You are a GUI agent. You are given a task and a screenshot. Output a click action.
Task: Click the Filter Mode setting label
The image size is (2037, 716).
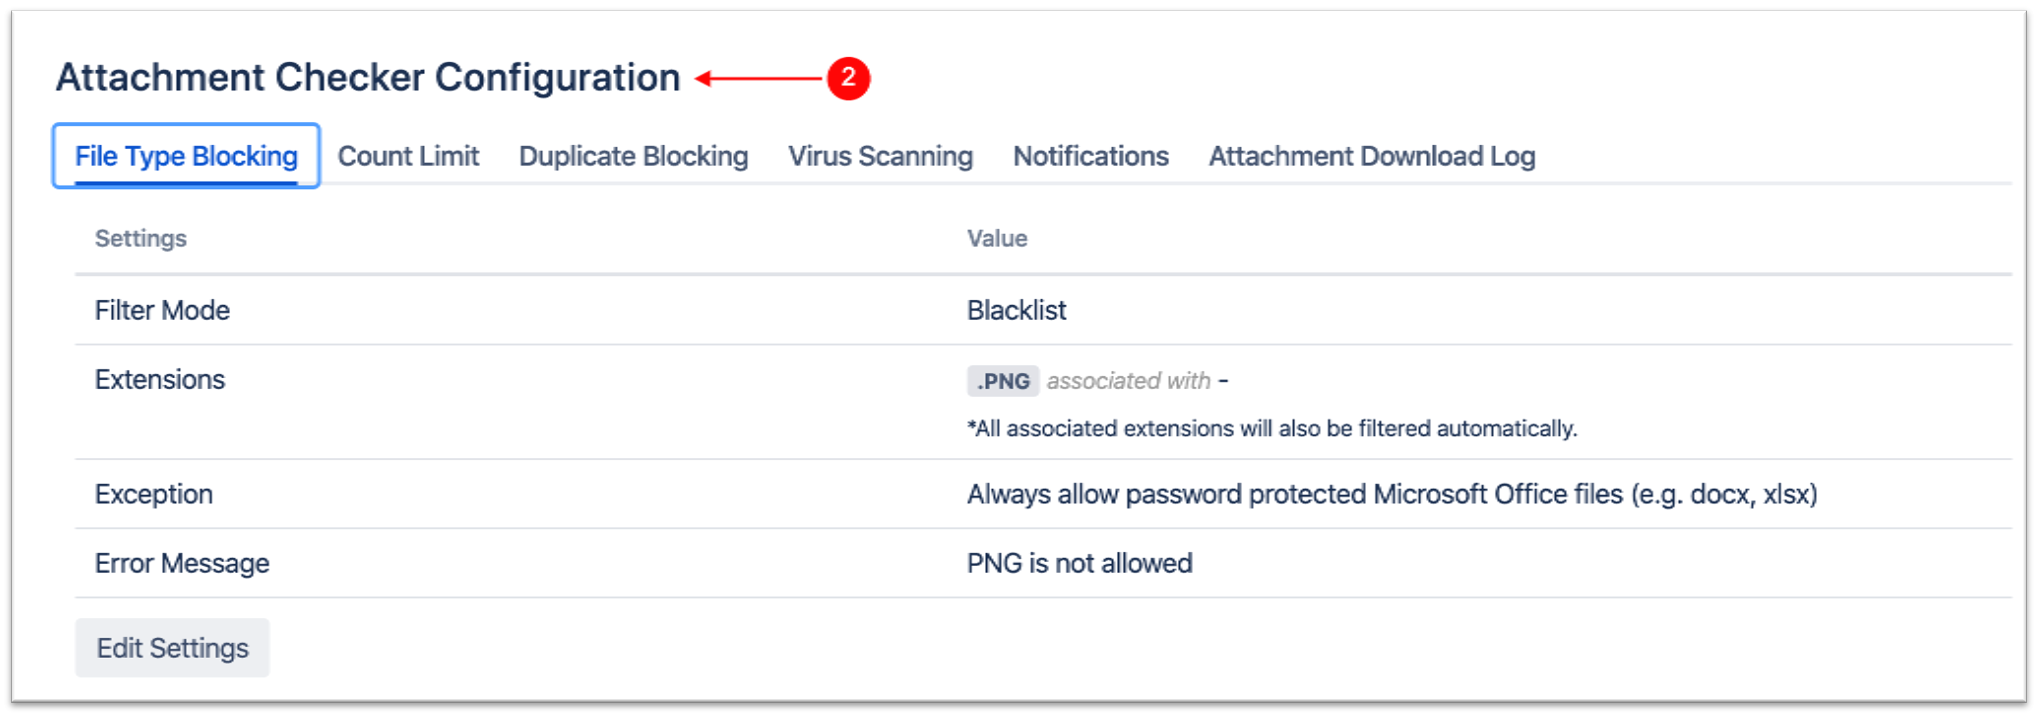[162, 310]
